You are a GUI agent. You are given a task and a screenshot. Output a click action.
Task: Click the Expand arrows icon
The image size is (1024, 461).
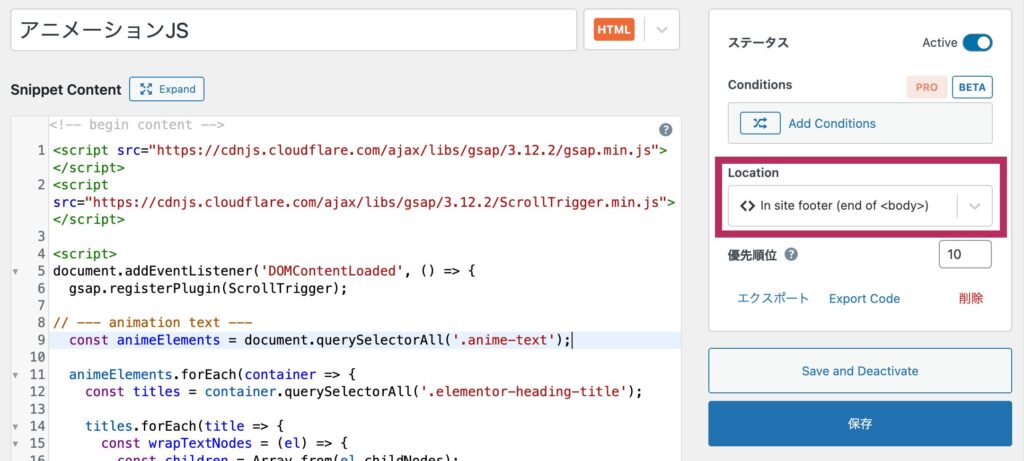(x=146, y=89)
